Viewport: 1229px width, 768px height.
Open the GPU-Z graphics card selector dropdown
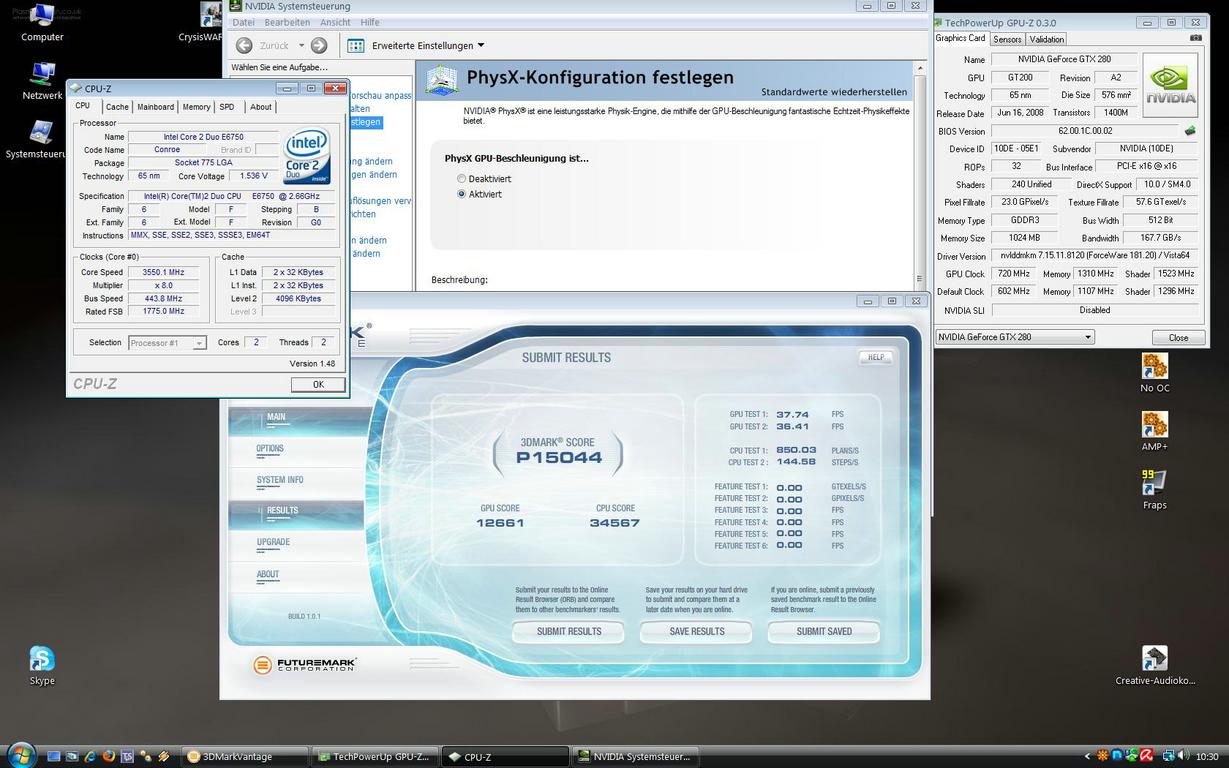click(x=1015, y=337)
